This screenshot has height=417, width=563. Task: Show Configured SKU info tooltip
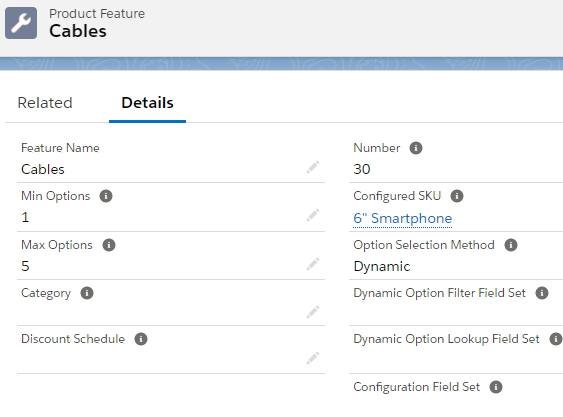point(457,196)
